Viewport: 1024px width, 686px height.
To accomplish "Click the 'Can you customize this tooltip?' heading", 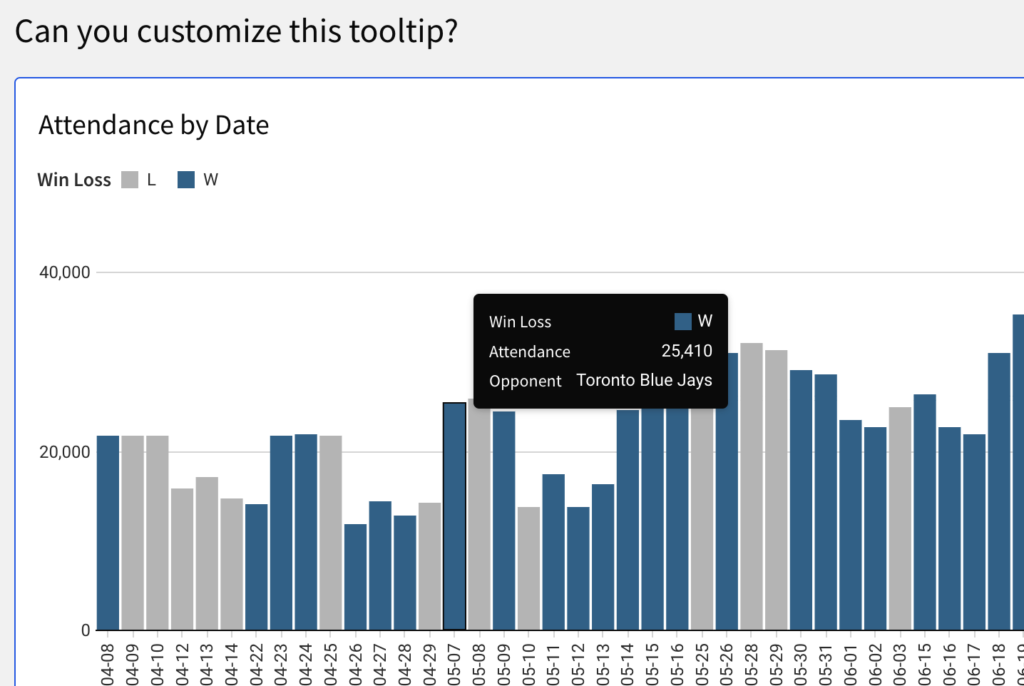I will pyautogui.click(x=236, y=31).
